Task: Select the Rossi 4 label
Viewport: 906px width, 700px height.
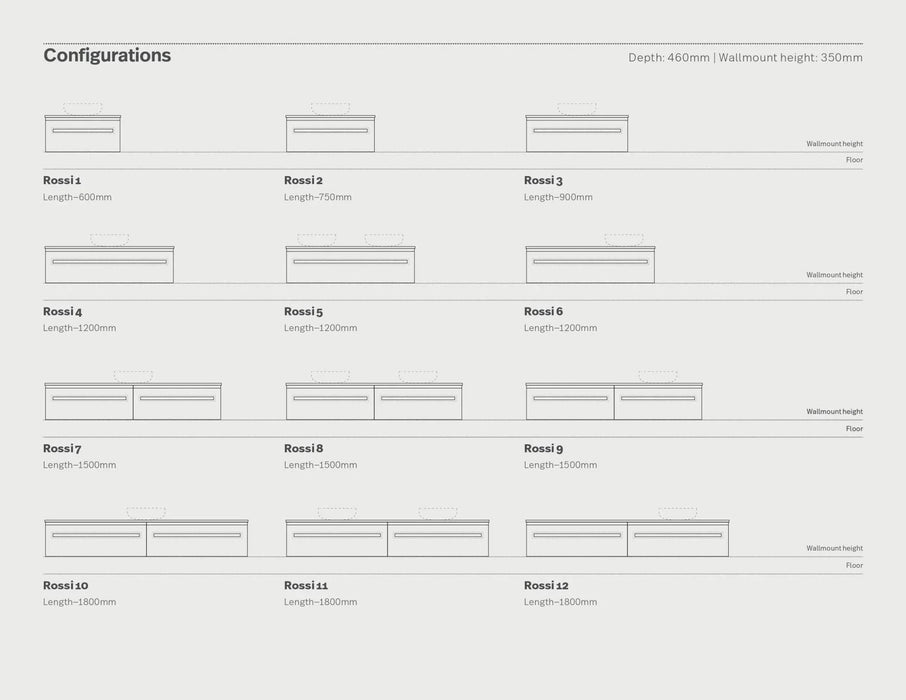Action: tap(62, 312)
